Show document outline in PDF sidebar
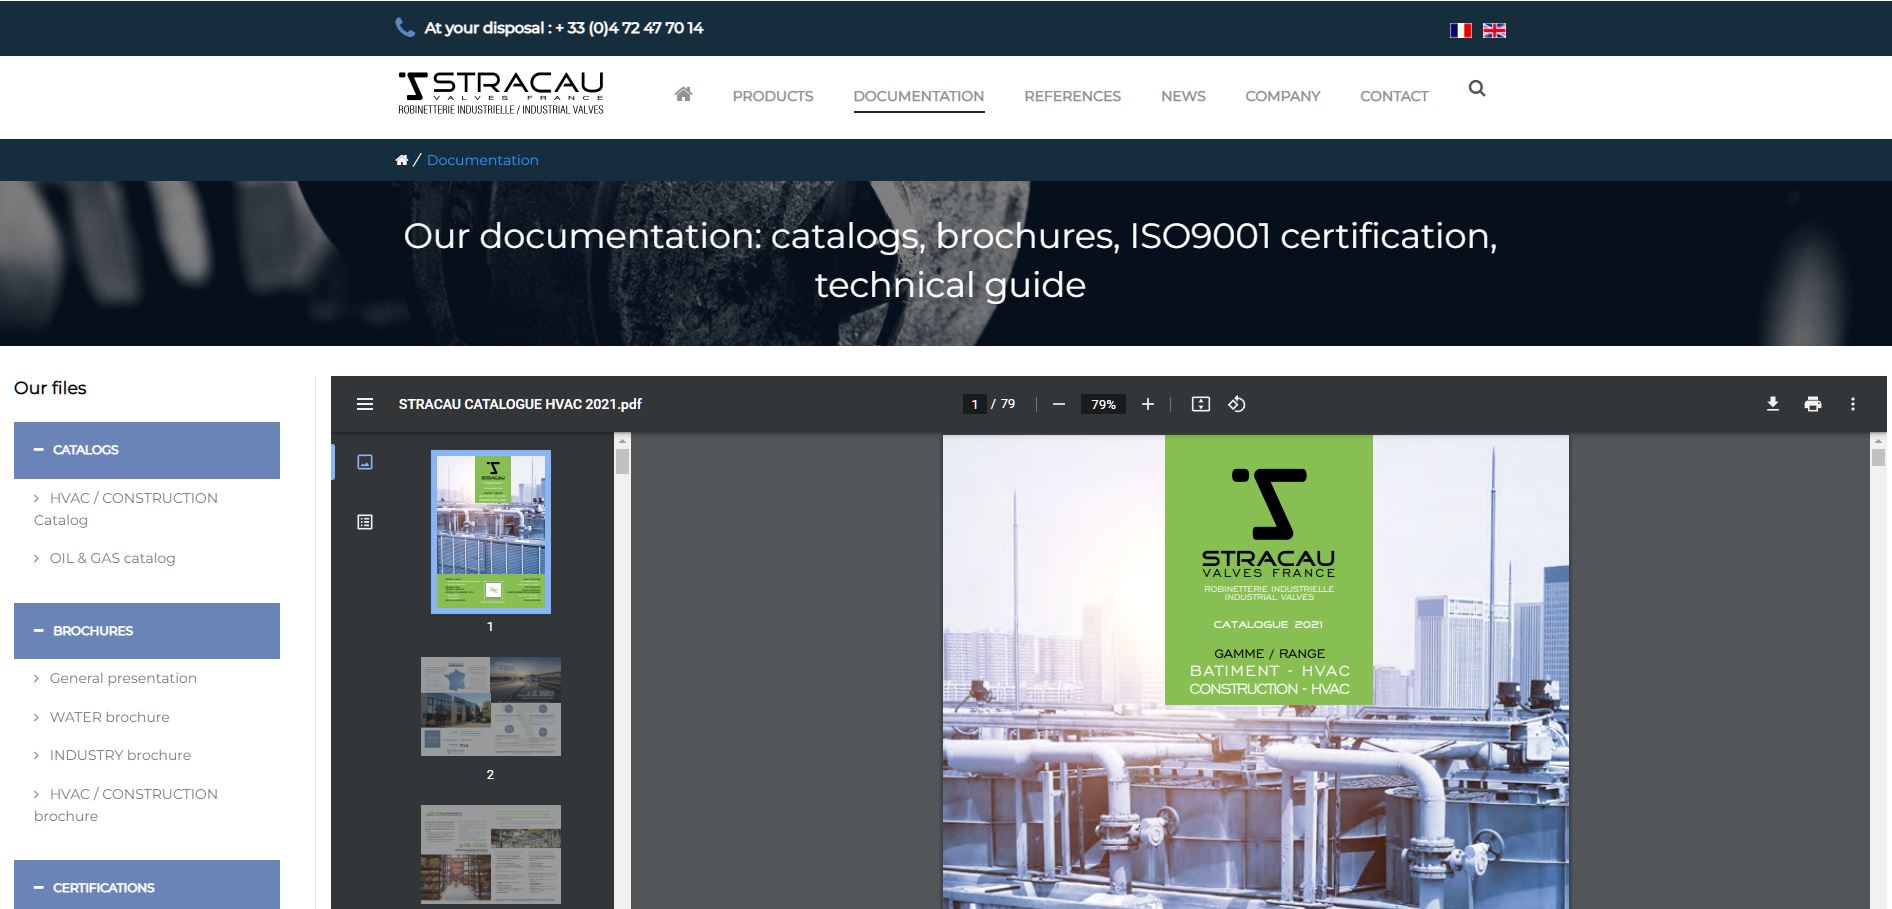1892x909 pixels. coord(365,522)
